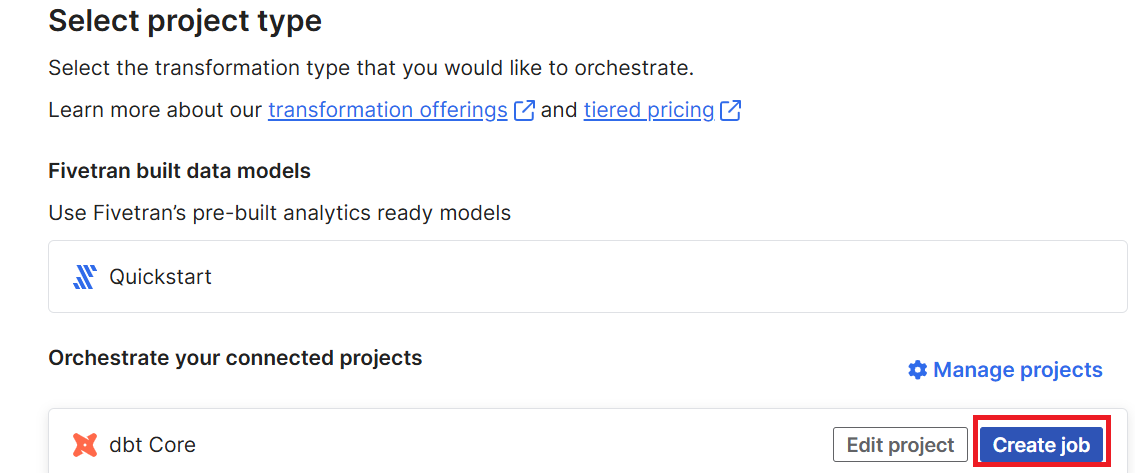Click external-link icon beside transformation offerings
1135x473 pixels.
524,111
